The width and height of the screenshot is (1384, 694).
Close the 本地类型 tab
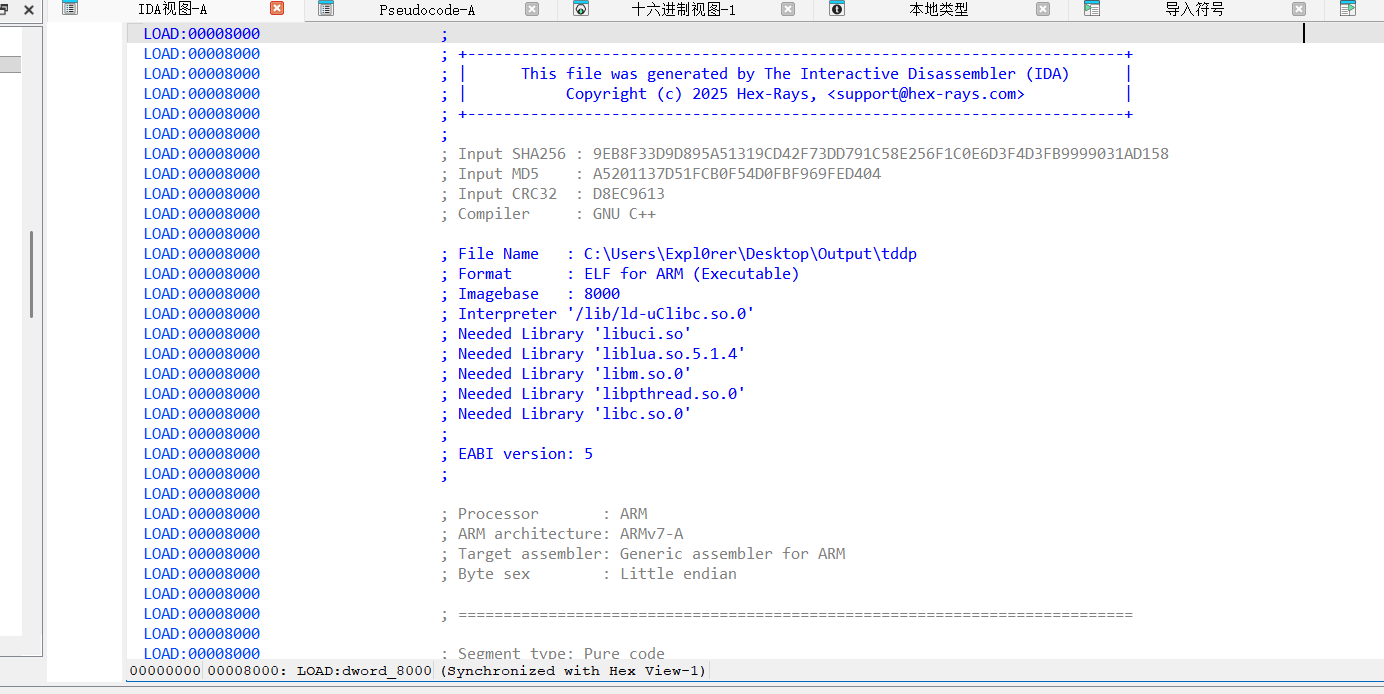coord(1043,9)
